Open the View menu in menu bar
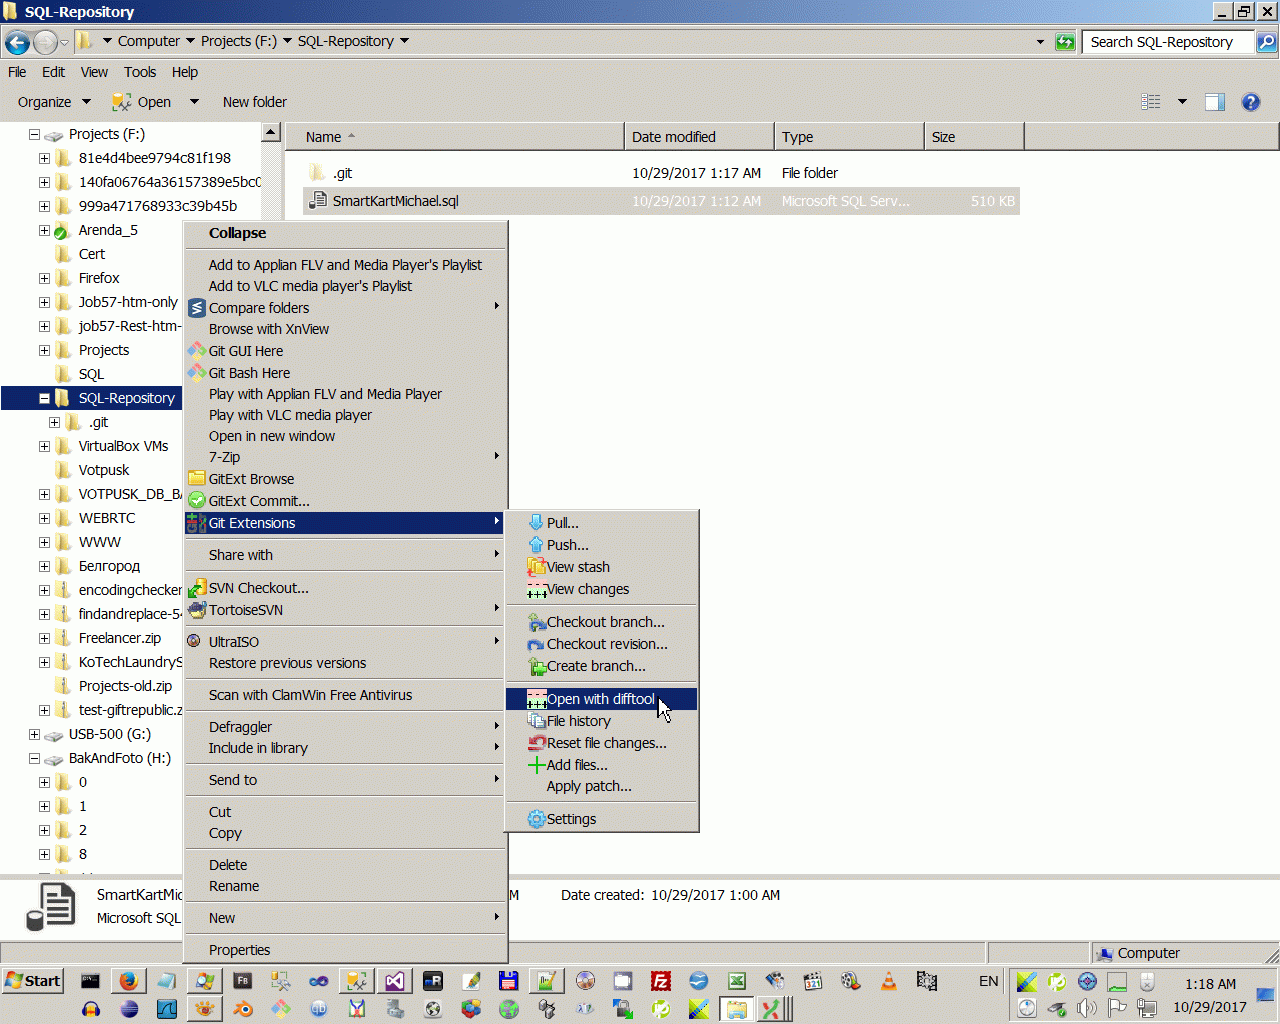This screenshot has height=1024, width=1280. (x=94, y=72)
